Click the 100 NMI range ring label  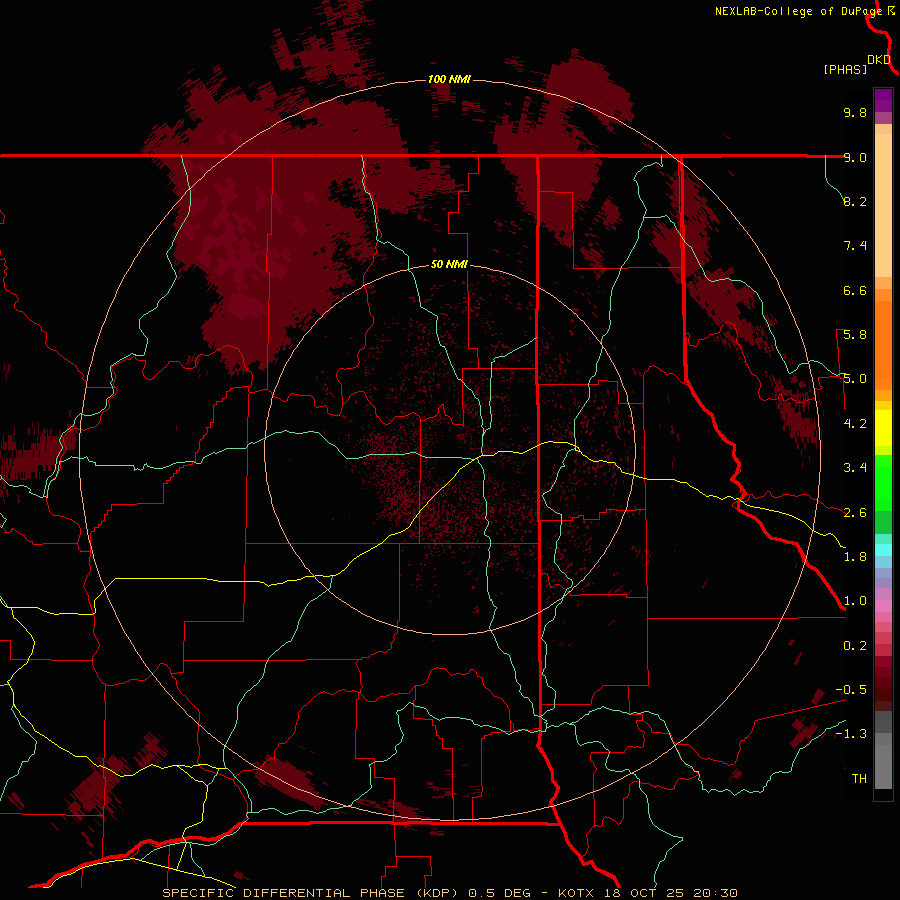coord(449,79)
